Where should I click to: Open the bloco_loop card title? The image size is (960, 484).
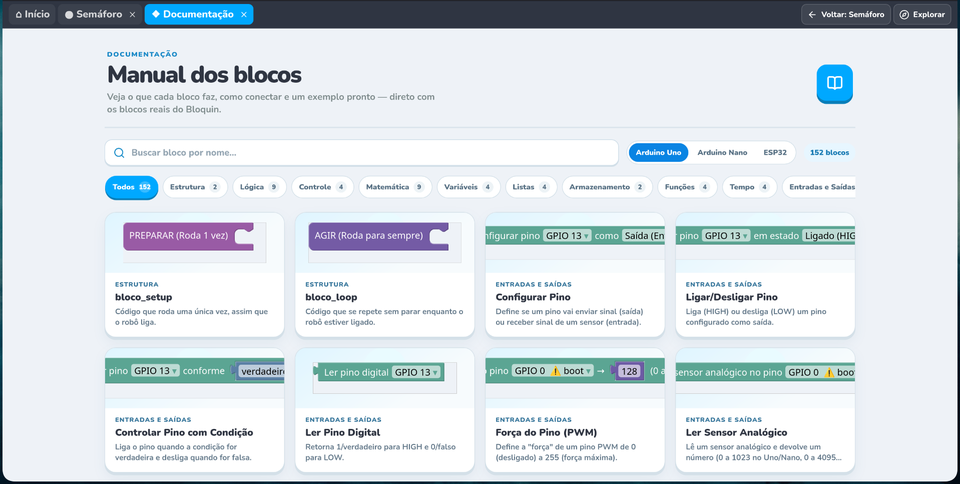point(331,297)
